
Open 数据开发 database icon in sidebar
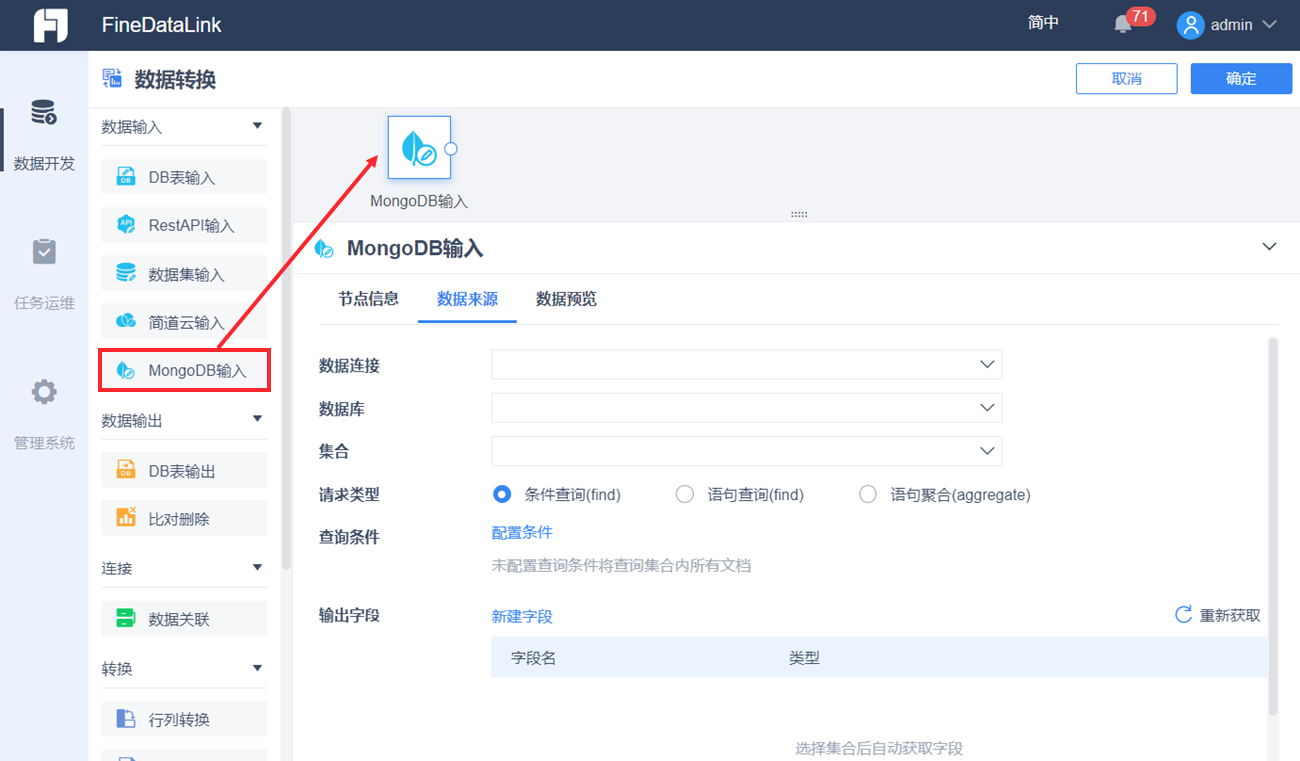(44, 113)
